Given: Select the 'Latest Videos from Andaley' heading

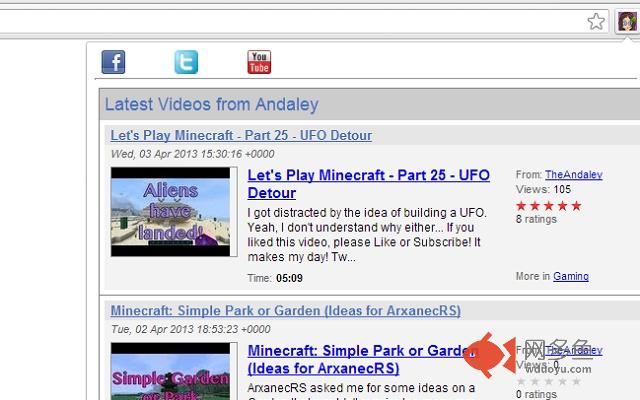Looking at the screenshot, I should (x=211, y=104).
